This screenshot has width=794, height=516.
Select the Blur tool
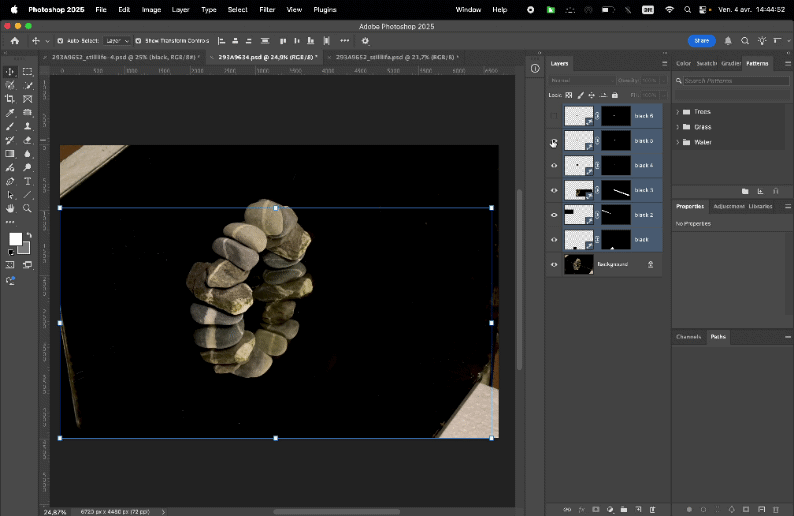coord(27,154)
